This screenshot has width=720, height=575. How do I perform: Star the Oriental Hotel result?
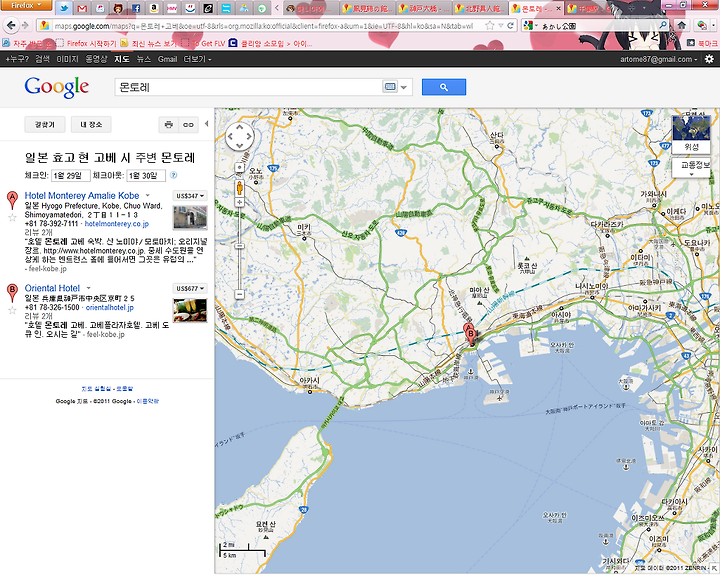pyautogui.click(x=12, y=310)
